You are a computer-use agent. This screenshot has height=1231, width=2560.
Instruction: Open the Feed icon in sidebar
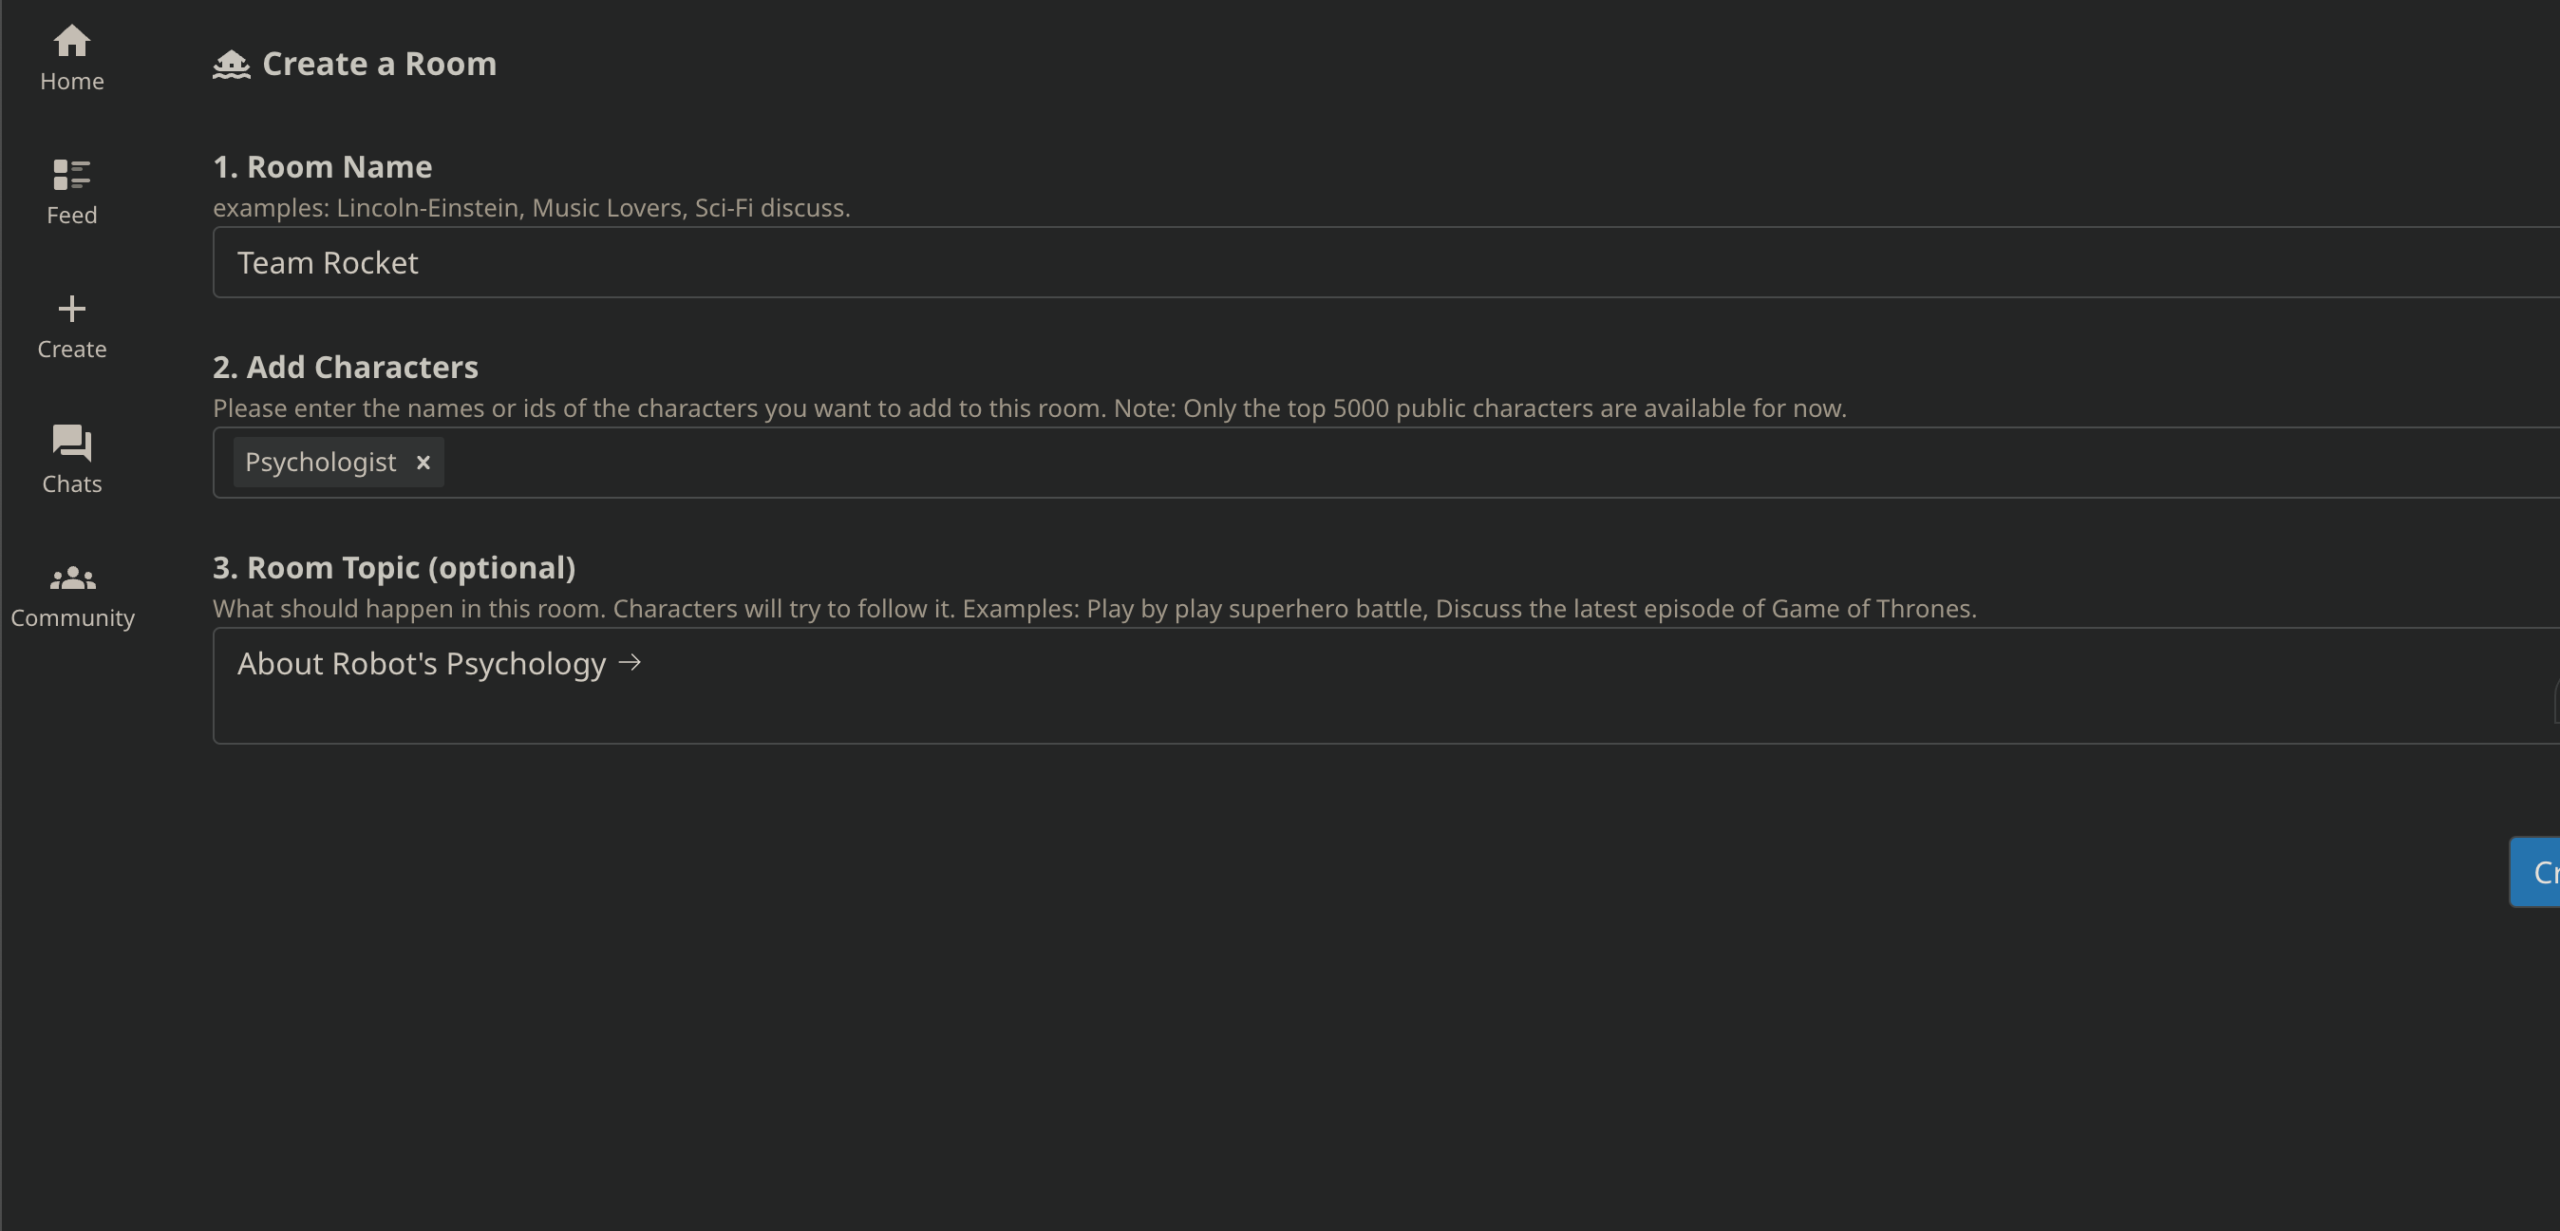72,175
